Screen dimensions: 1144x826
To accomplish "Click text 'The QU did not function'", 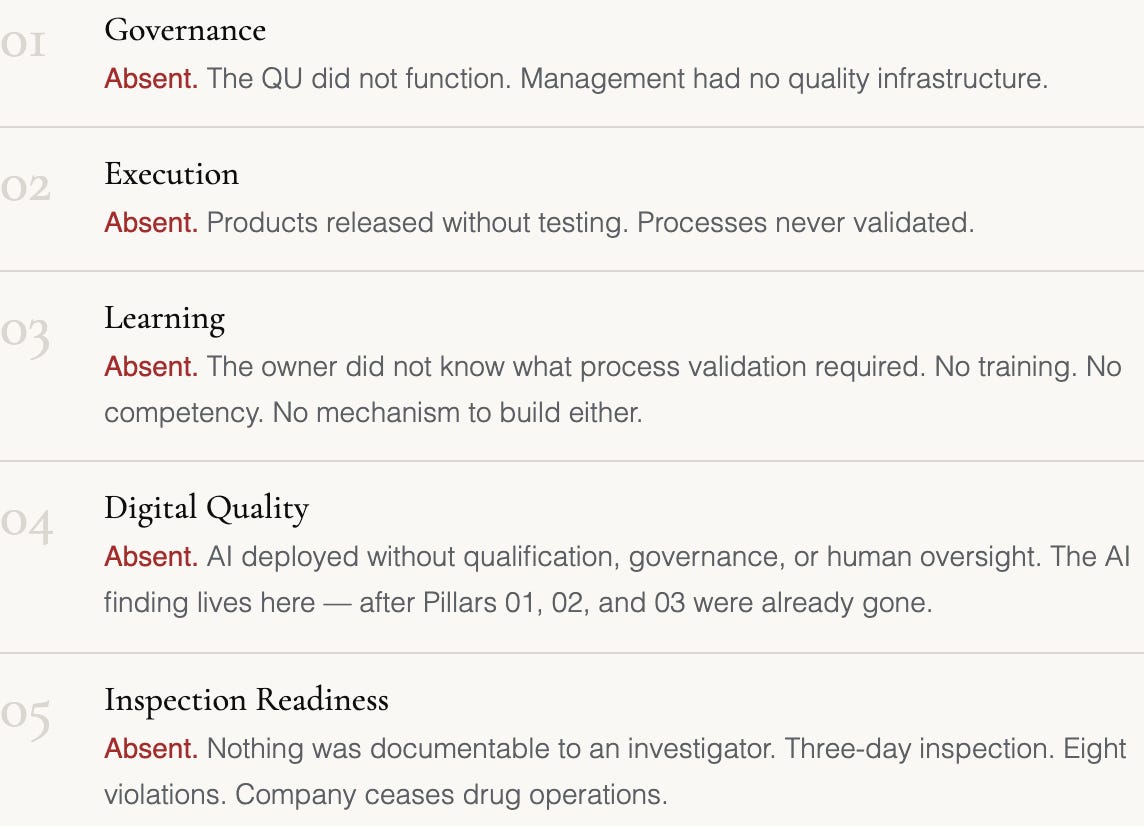I will 359,79.
